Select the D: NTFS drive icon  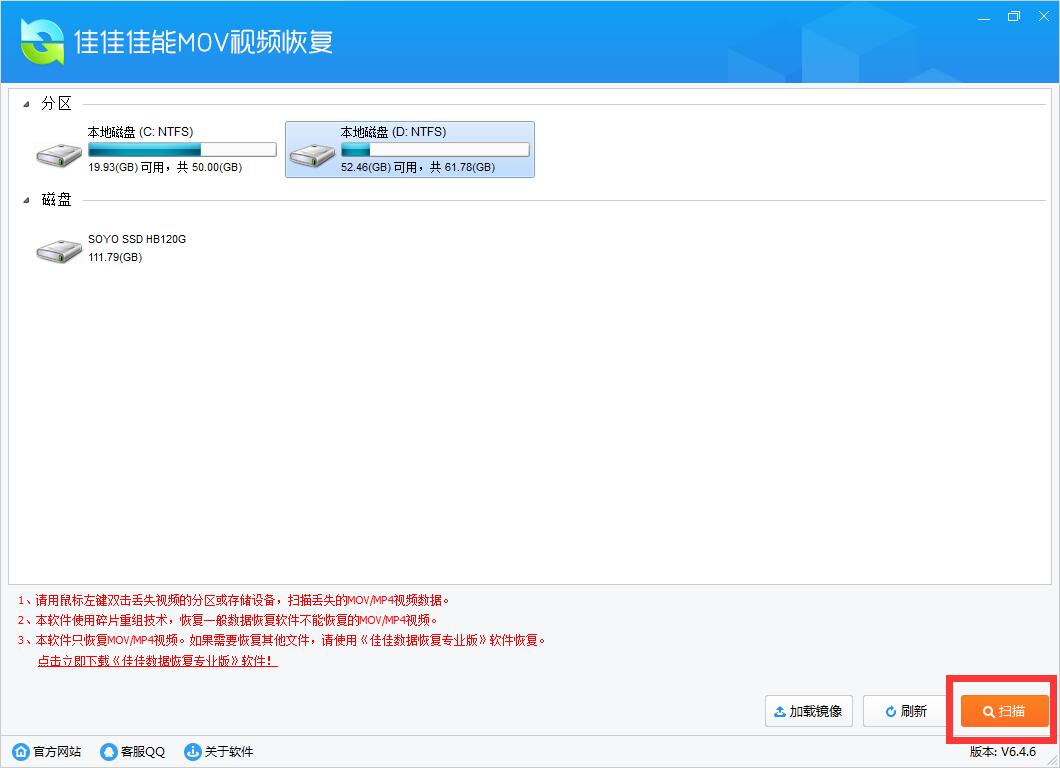[312, 155]
